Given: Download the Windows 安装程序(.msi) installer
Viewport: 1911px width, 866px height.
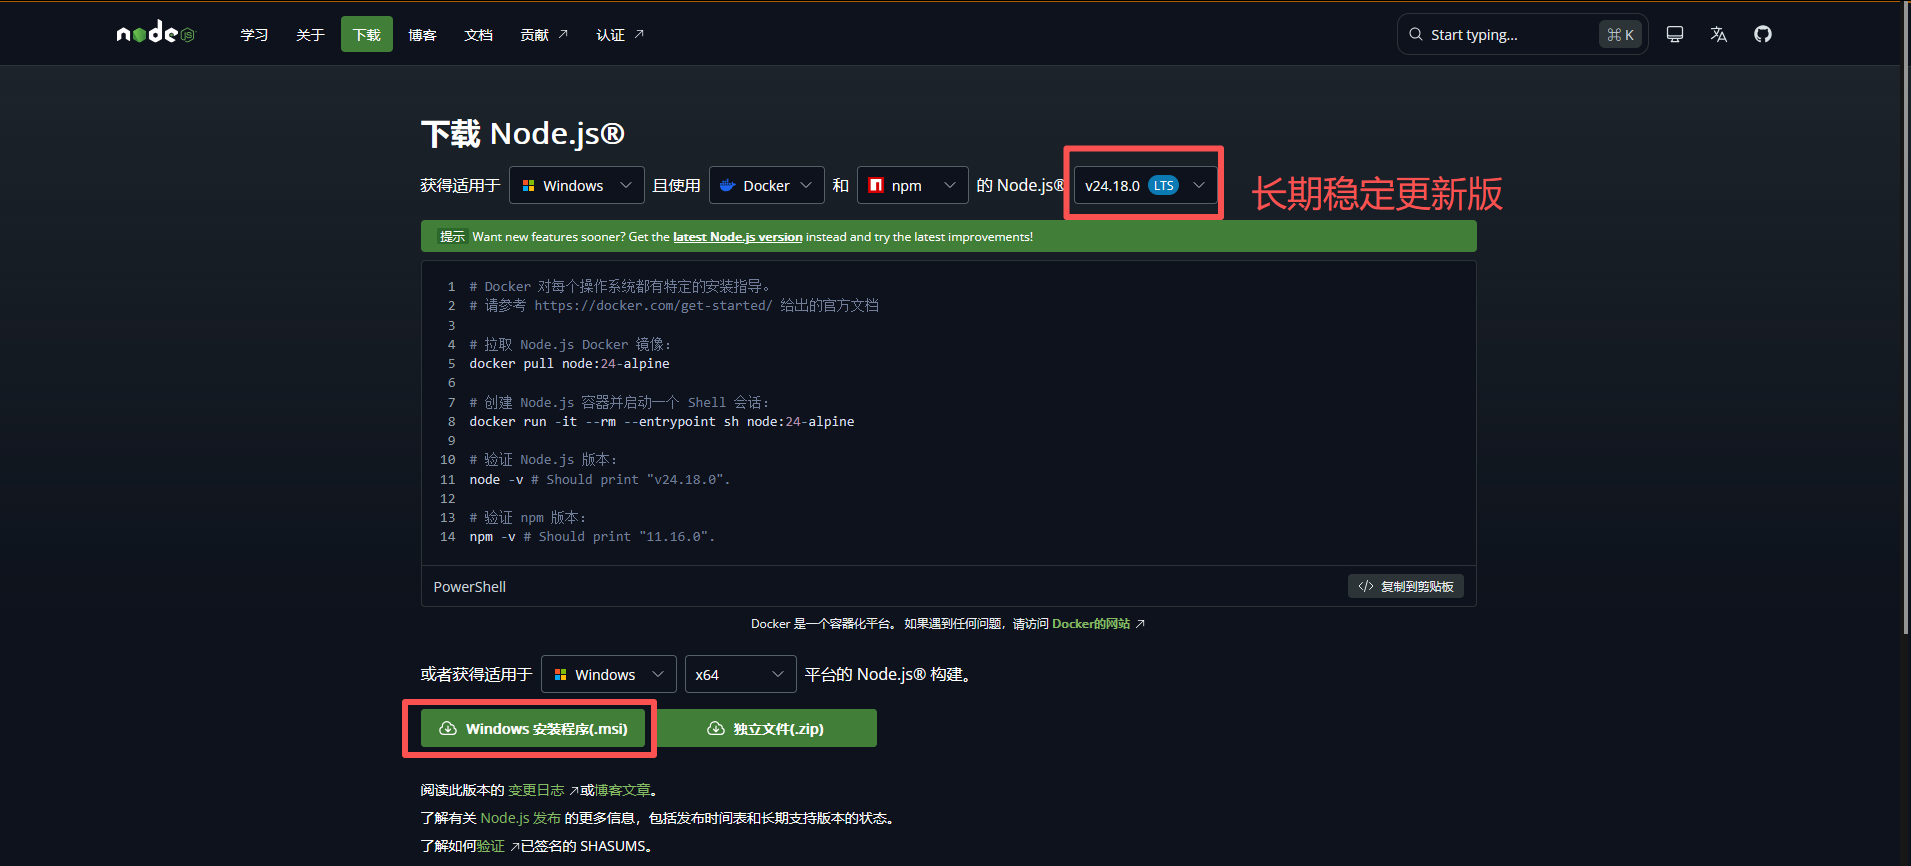Looking at the screenshot, I should point(533,728).
